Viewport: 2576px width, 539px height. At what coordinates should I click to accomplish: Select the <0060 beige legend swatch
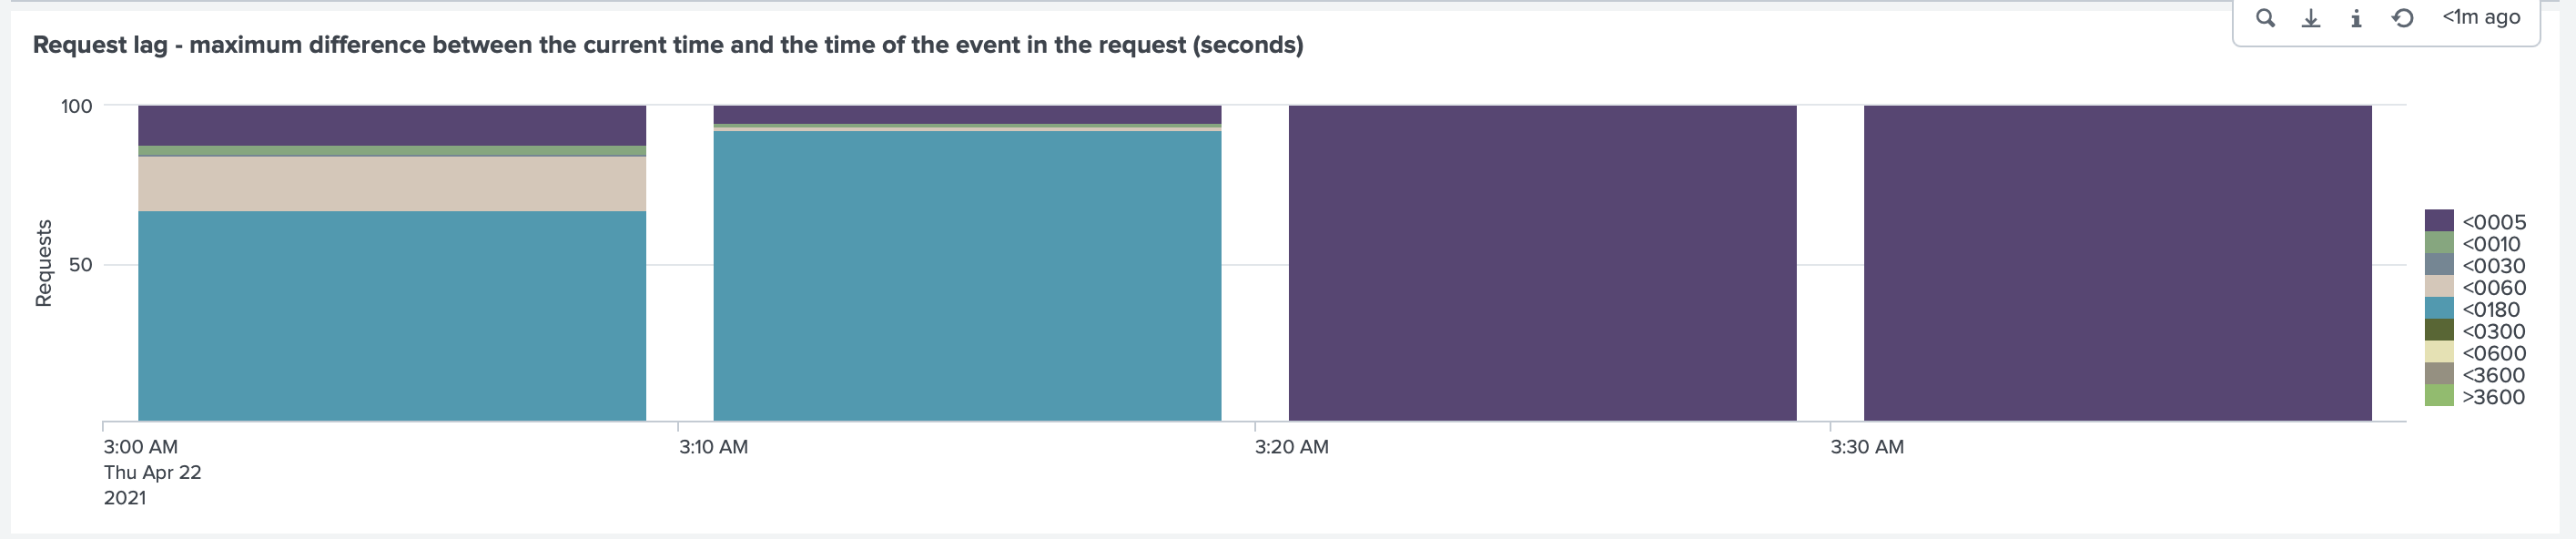[2439, 287]
